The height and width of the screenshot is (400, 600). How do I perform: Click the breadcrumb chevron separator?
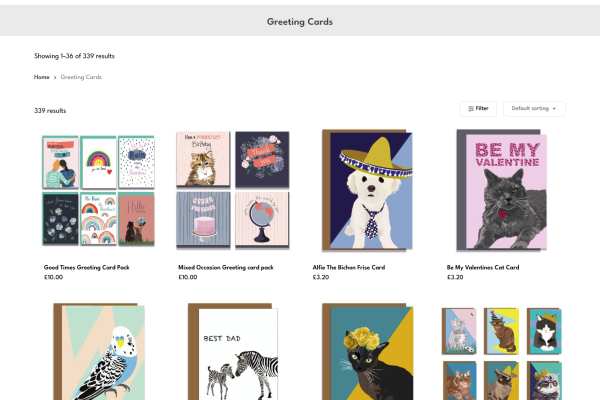(55, 77)
